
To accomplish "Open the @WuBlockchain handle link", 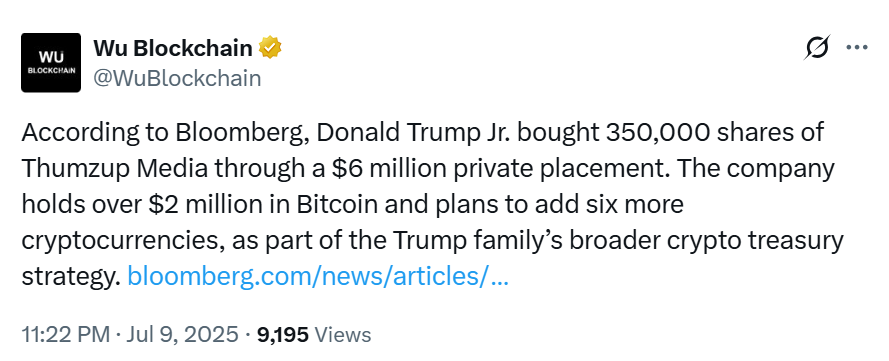I will (x=177, y=79).
